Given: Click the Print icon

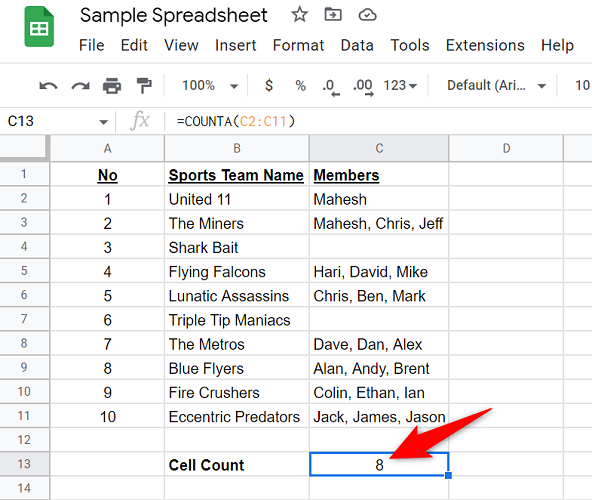Looking at the screenshot, I should pyautogui.click(x=112, y=86).
